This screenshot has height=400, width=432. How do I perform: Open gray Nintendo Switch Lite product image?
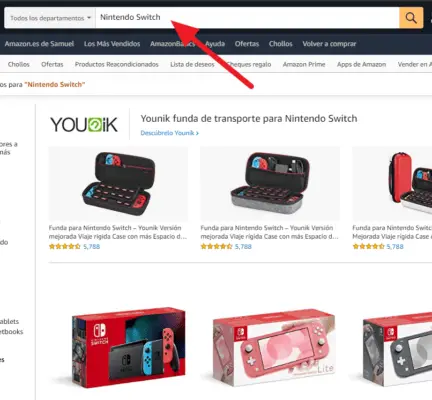click(x=397, y=348)
